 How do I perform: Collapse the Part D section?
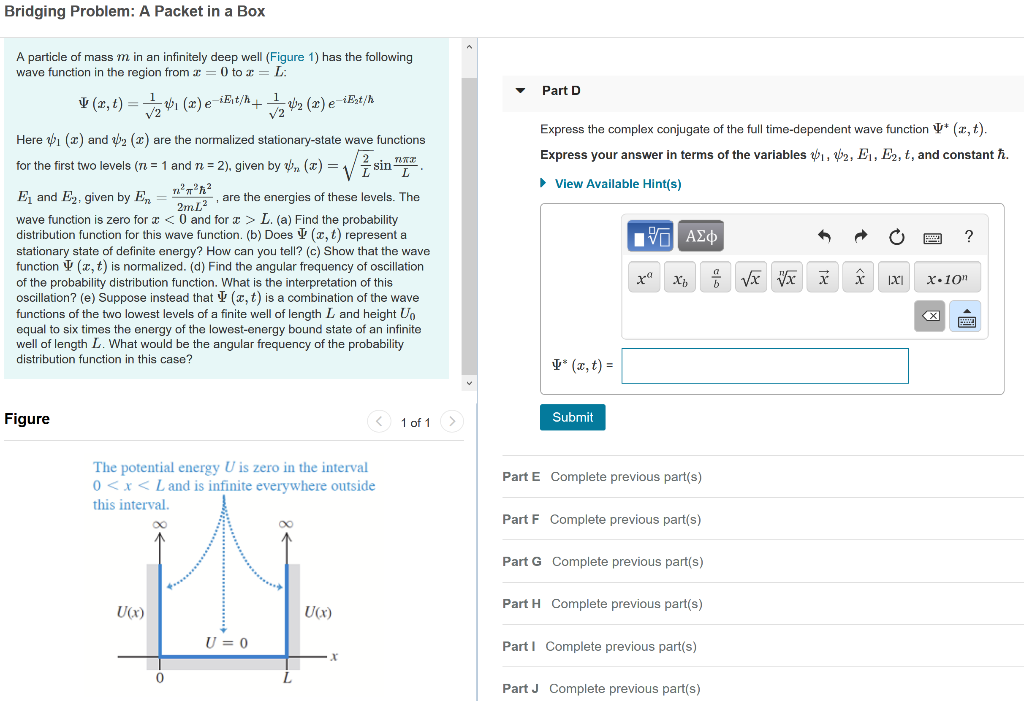pos(520,90)
